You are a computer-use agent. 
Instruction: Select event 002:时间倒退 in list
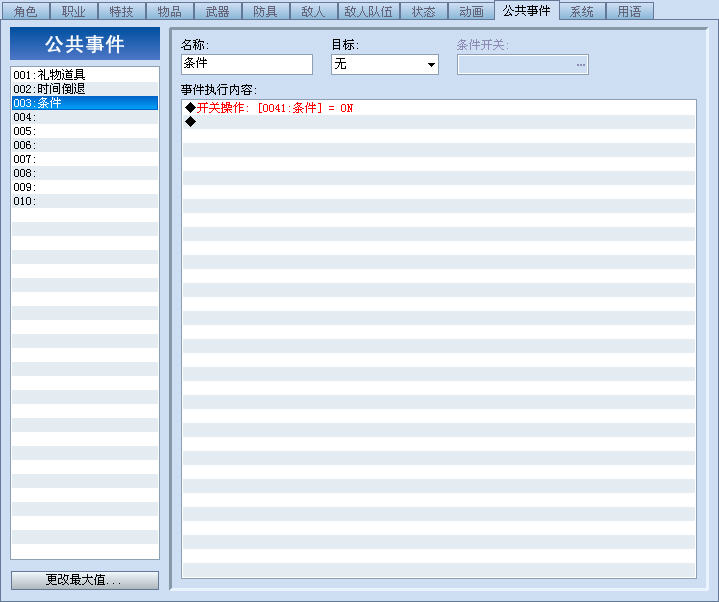(85, 89)
